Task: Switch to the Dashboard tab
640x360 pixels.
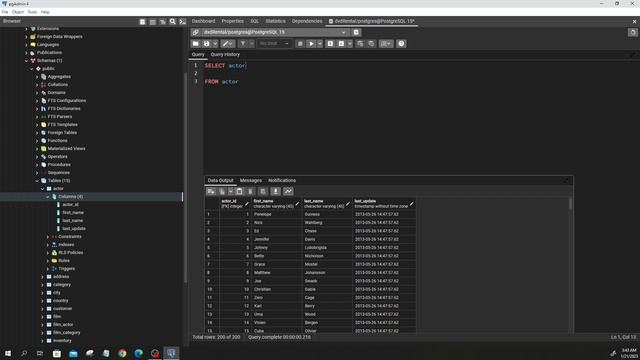Action: pos(203,21)
